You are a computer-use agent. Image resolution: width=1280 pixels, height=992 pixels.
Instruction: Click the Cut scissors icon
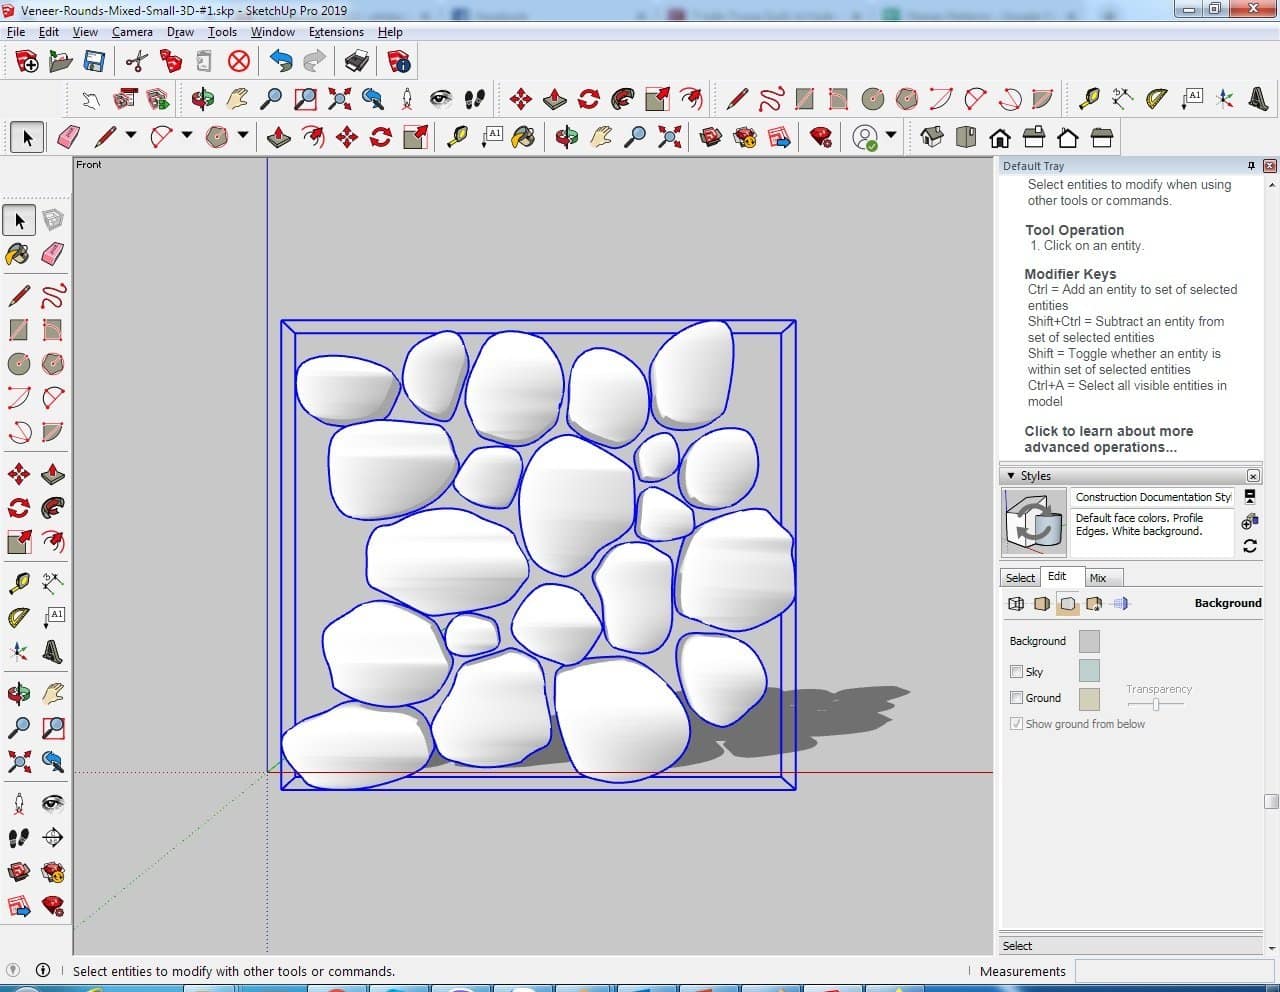click(x=137, y=62)
